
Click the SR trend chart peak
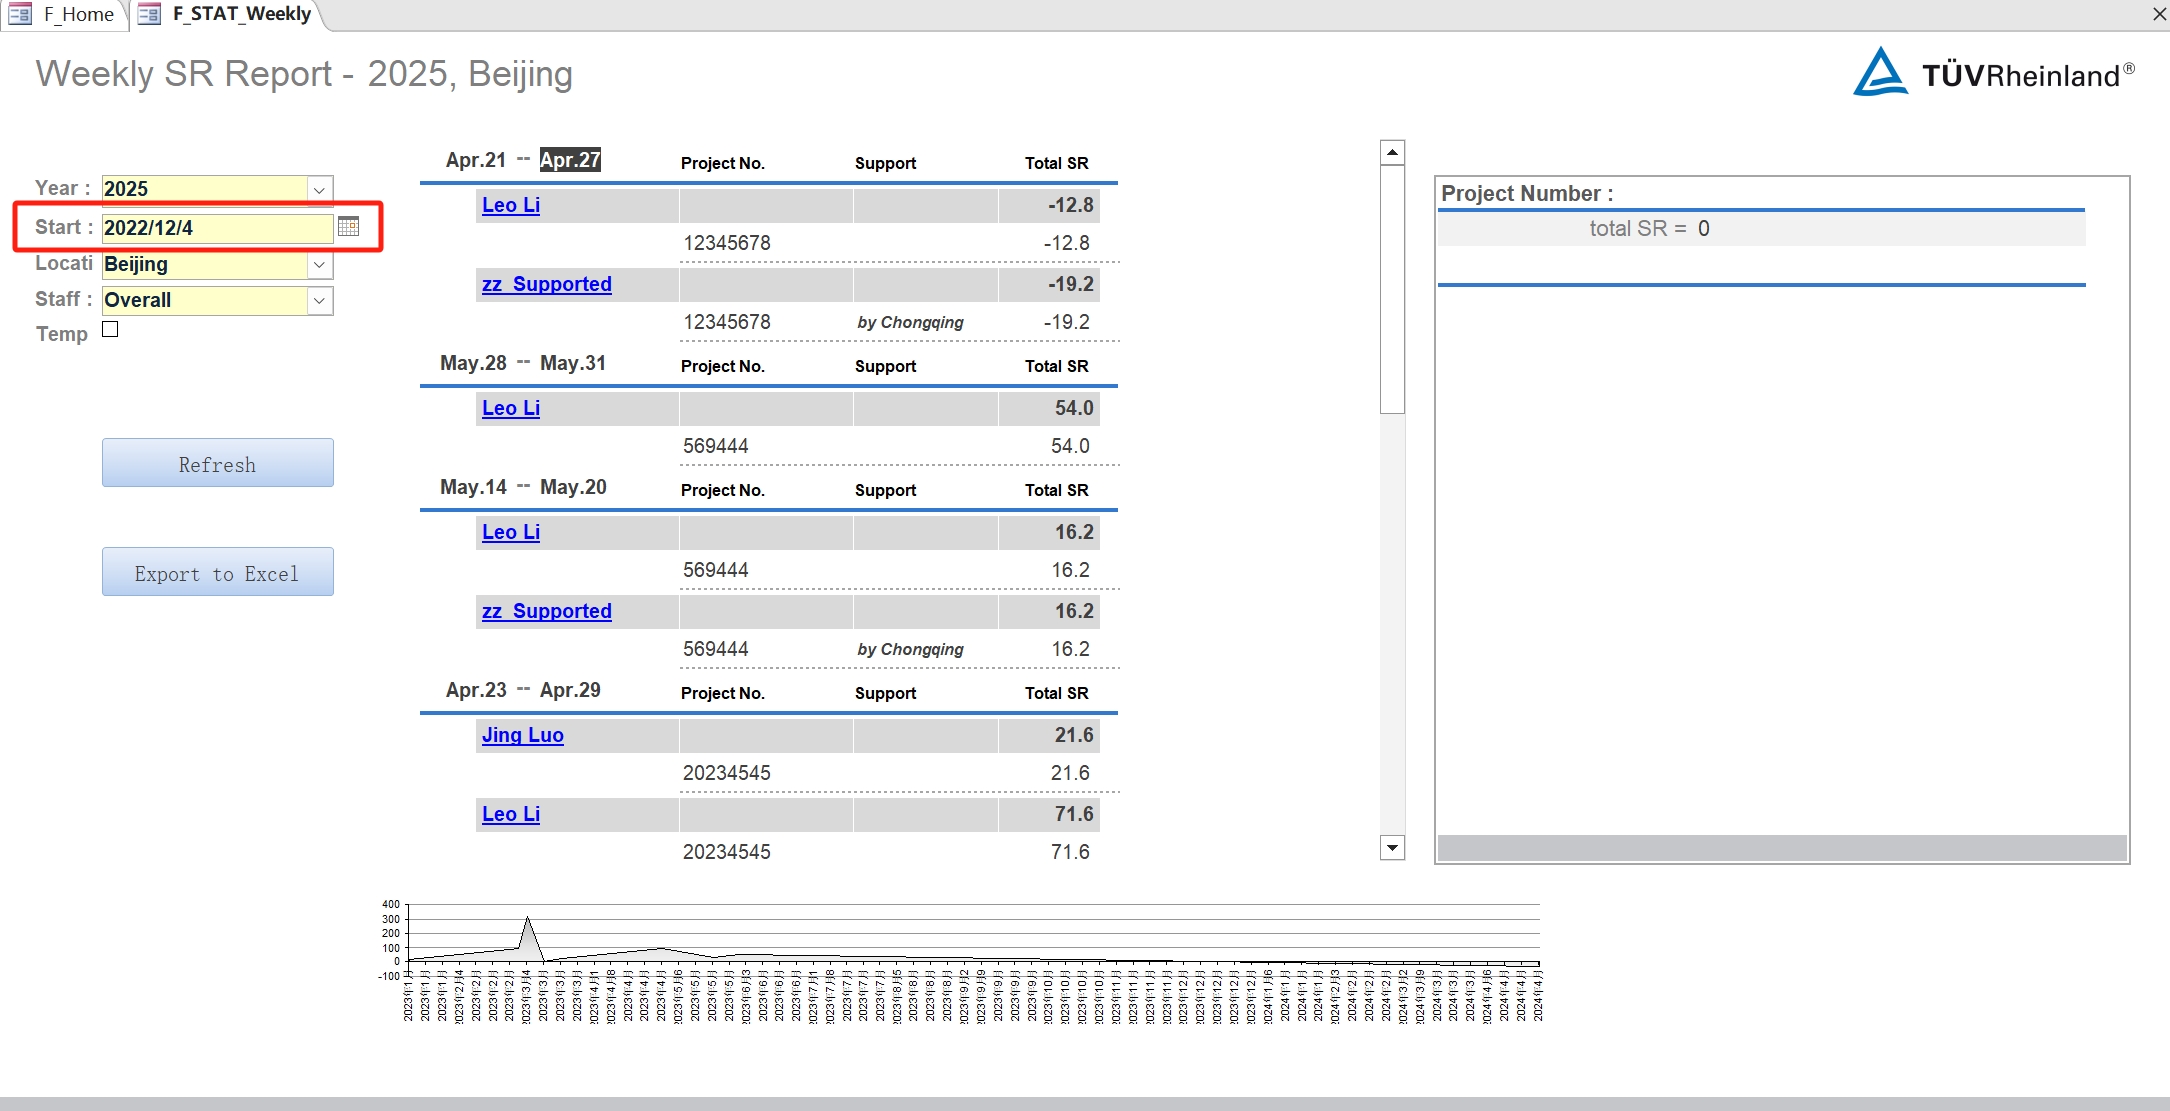[x=527, y=917]
